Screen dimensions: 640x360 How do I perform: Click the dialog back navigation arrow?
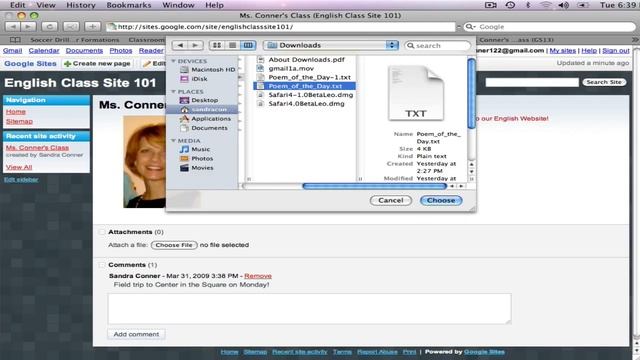[180, 45]
